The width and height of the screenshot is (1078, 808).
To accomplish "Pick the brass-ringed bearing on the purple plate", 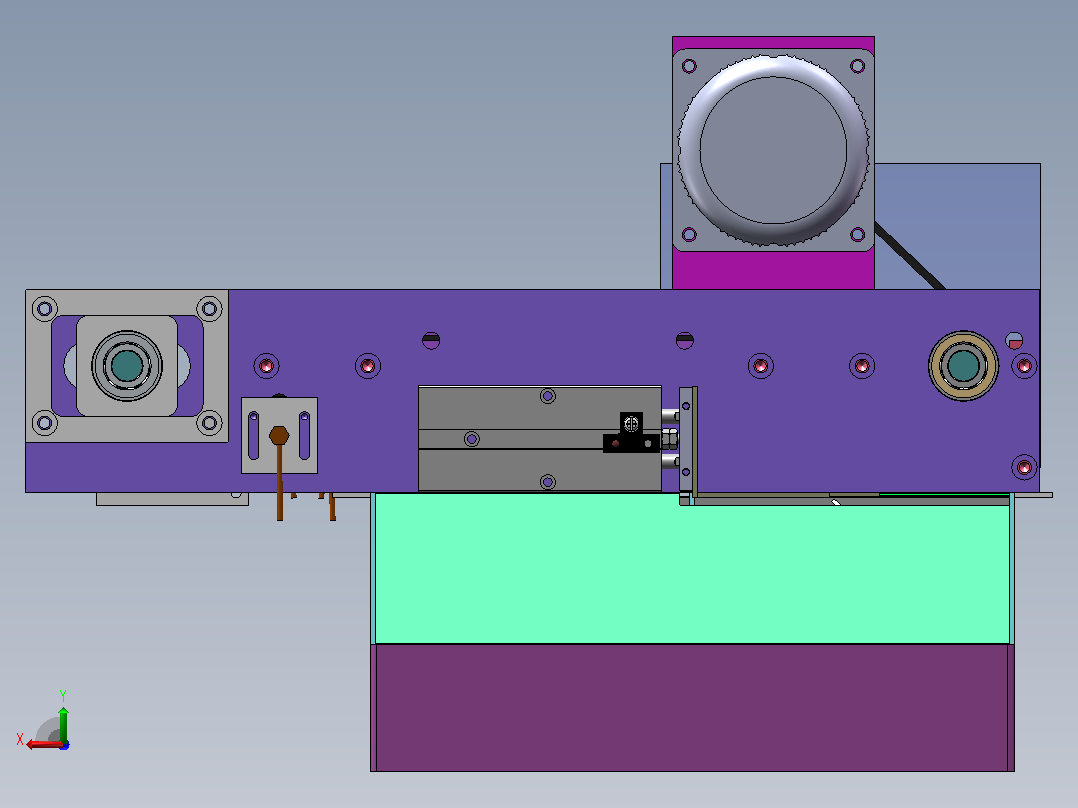I will tap(963, 366).
